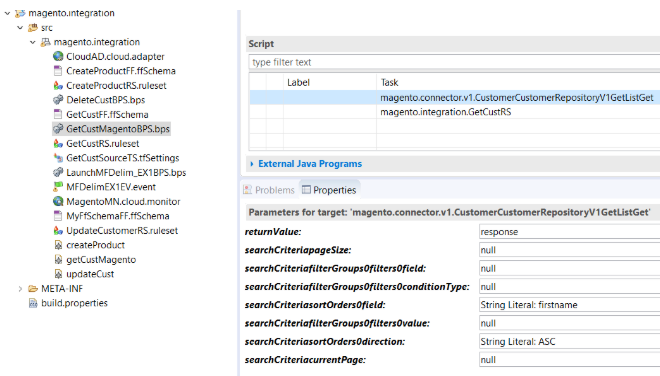Screen dimensions: 660x376
Task: Select MyFfSchemaFF.ffSchema in the tree
Action: pyautogui.click(x=117, y=216)
